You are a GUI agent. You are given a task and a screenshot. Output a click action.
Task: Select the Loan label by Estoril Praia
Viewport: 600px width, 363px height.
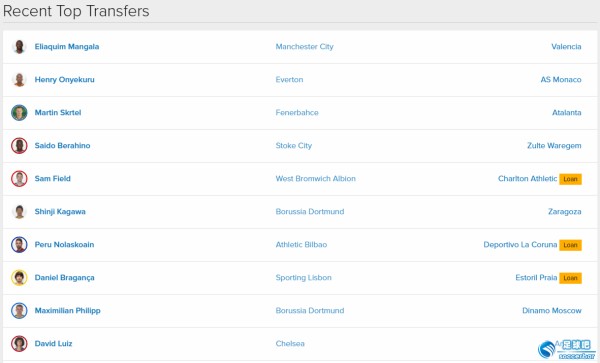(570, 278)
